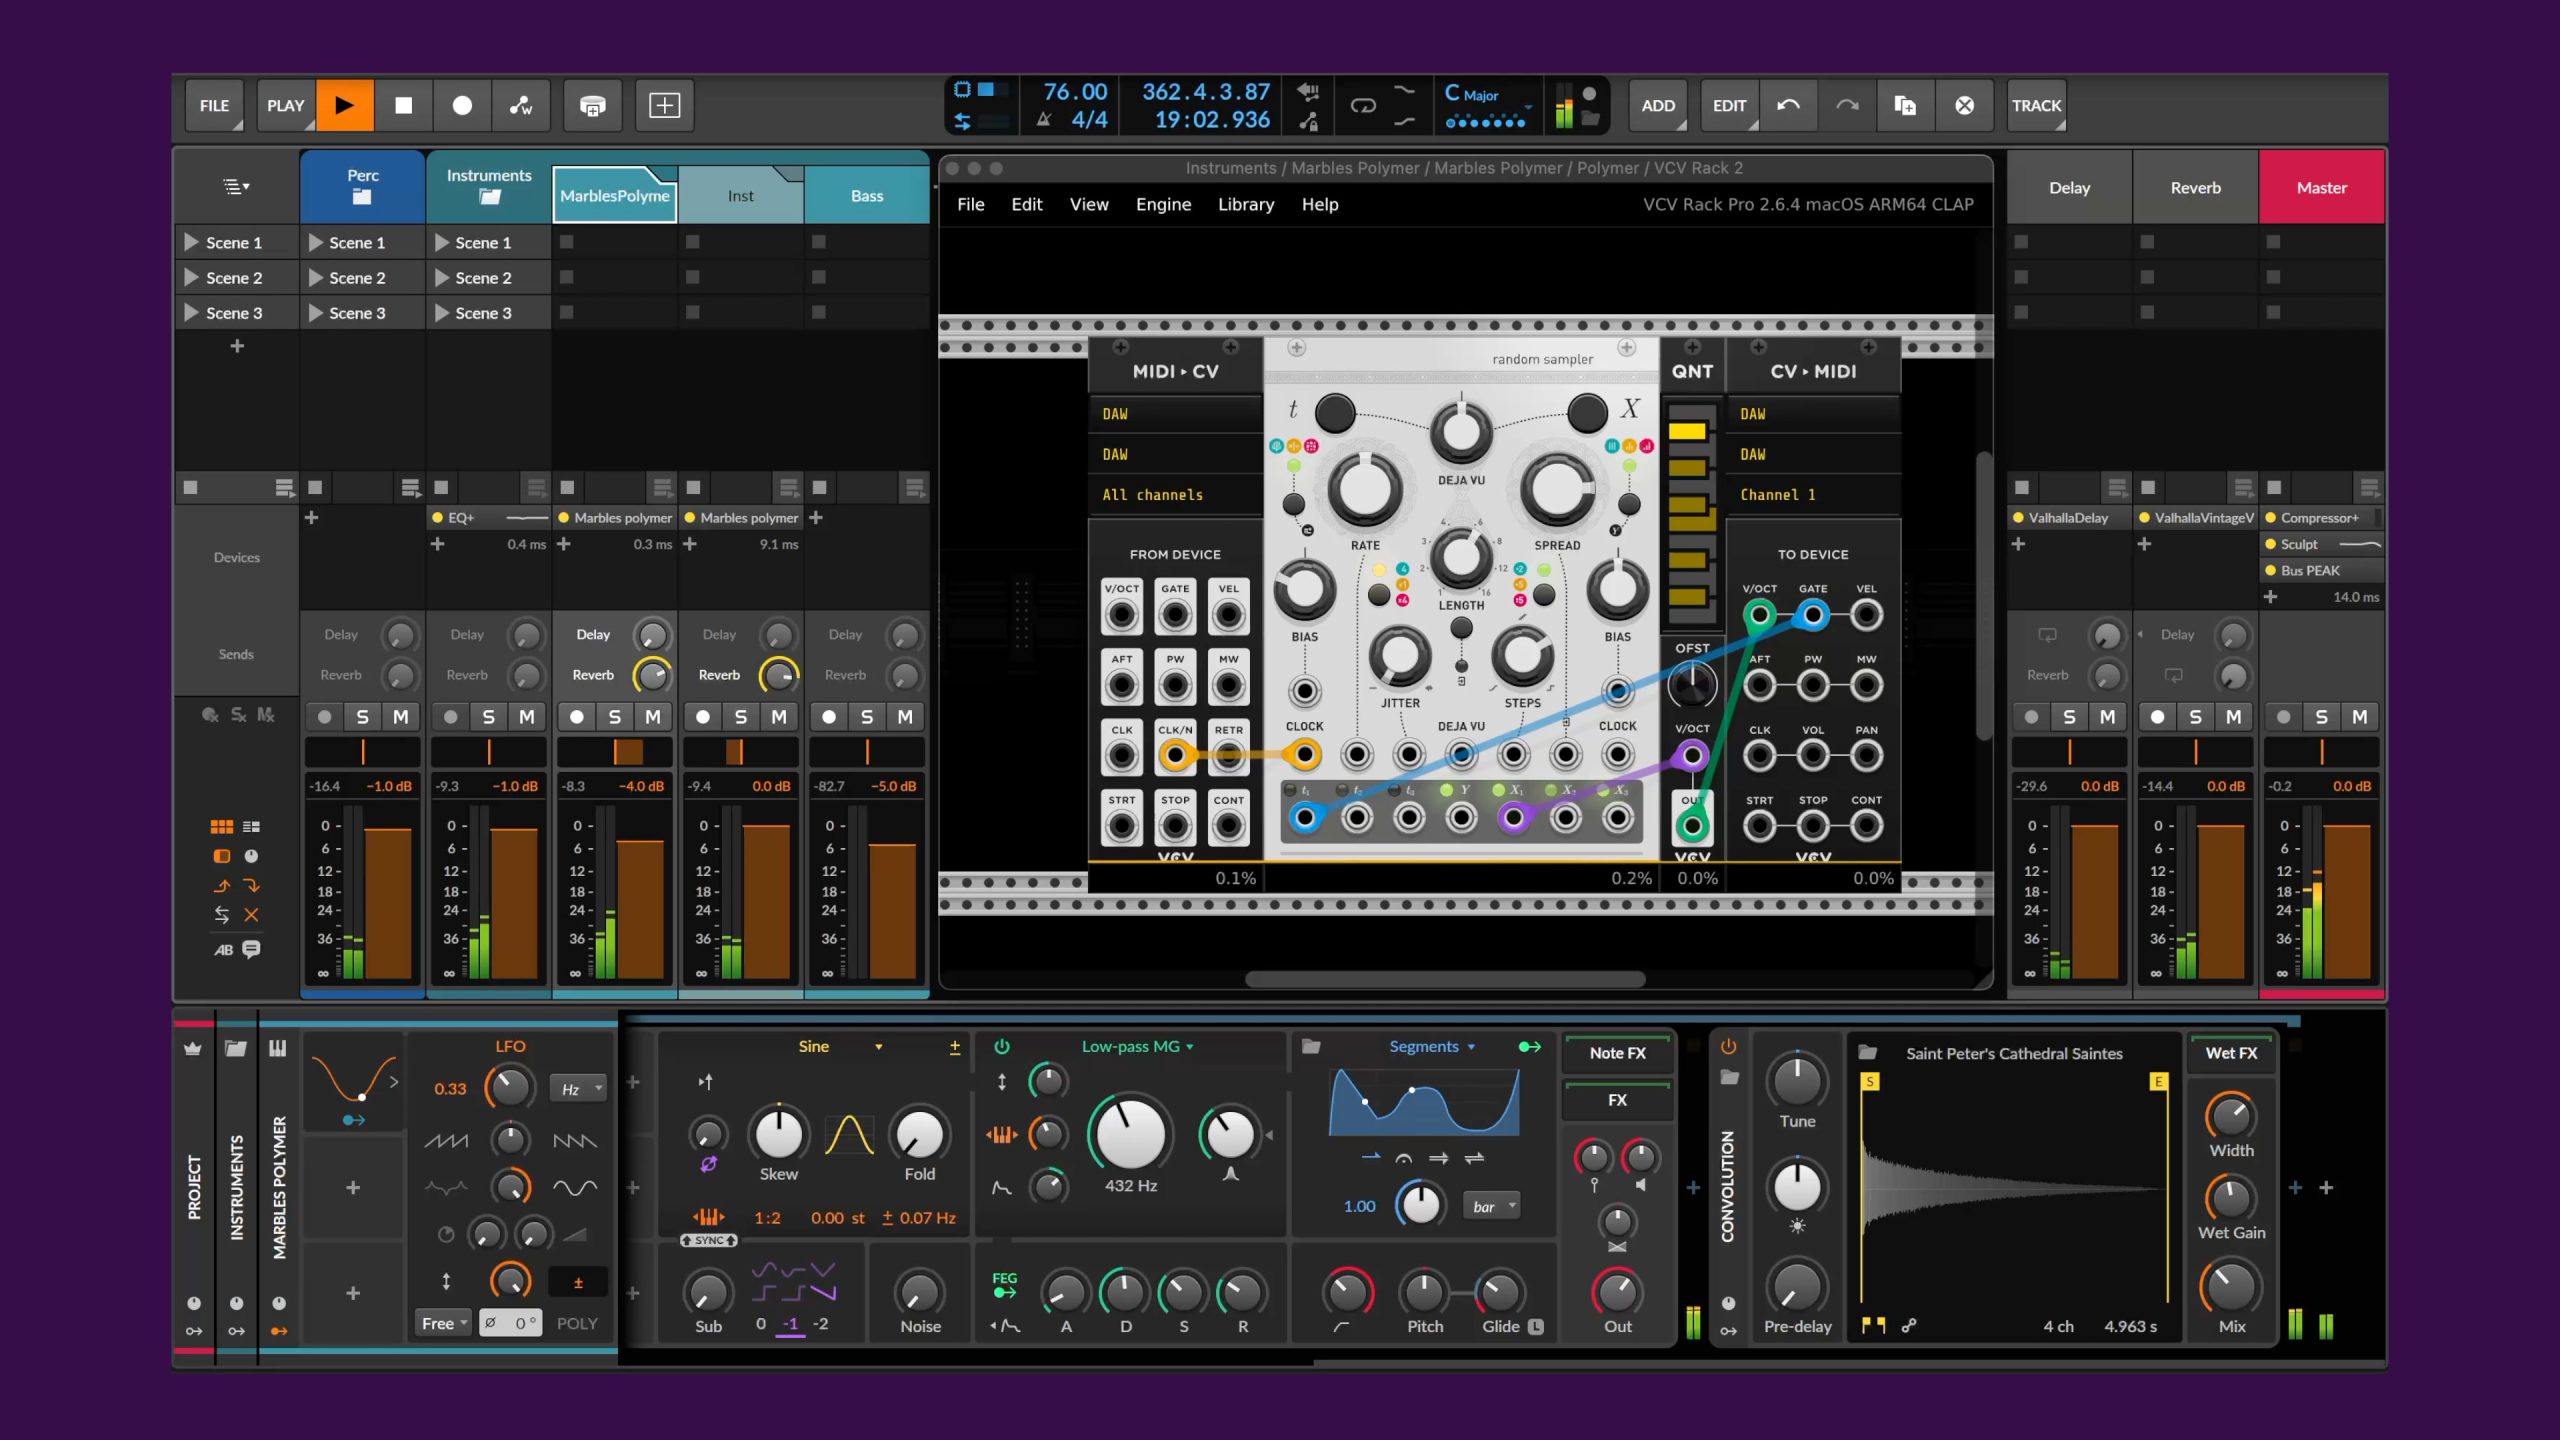Viewport: 2560px width, 1440px height.
Task: Click the undo arrow icon
Action: (1788, 105)
